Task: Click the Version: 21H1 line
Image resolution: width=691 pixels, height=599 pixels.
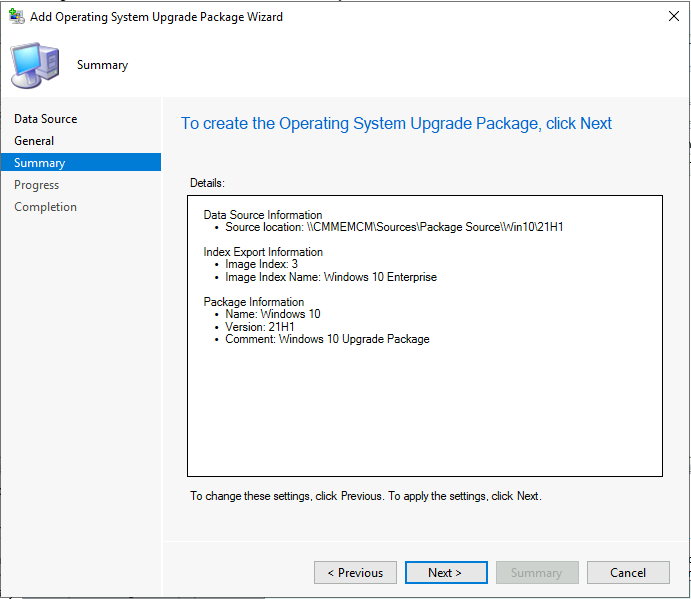Action: coord(260,327)
